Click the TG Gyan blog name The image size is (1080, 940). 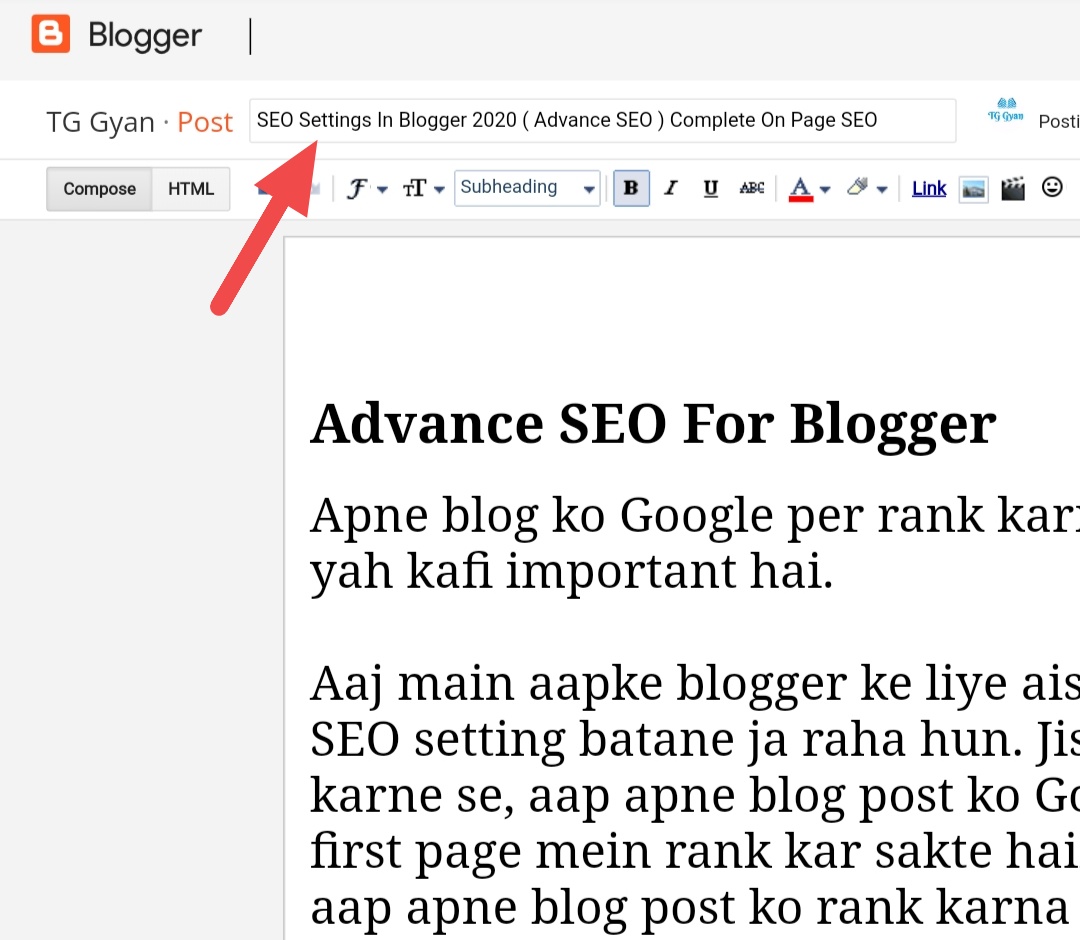pos(100,122)
